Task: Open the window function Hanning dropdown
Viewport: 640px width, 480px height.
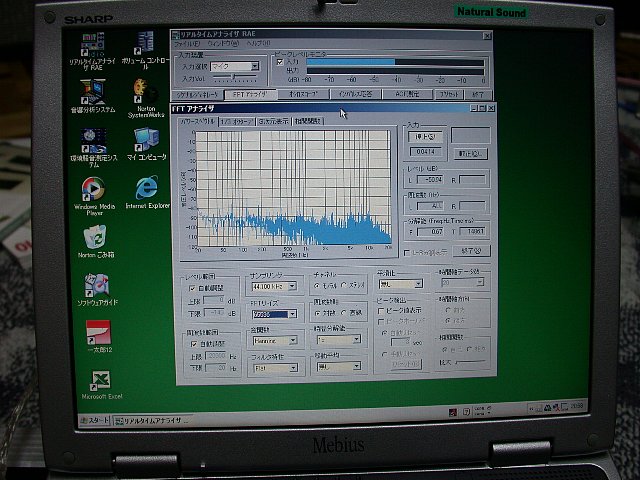Action: [x=294, y=340]
